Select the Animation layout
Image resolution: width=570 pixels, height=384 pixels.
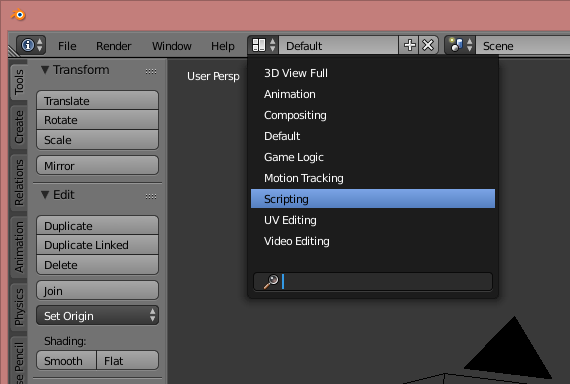(x=373, y=94)
